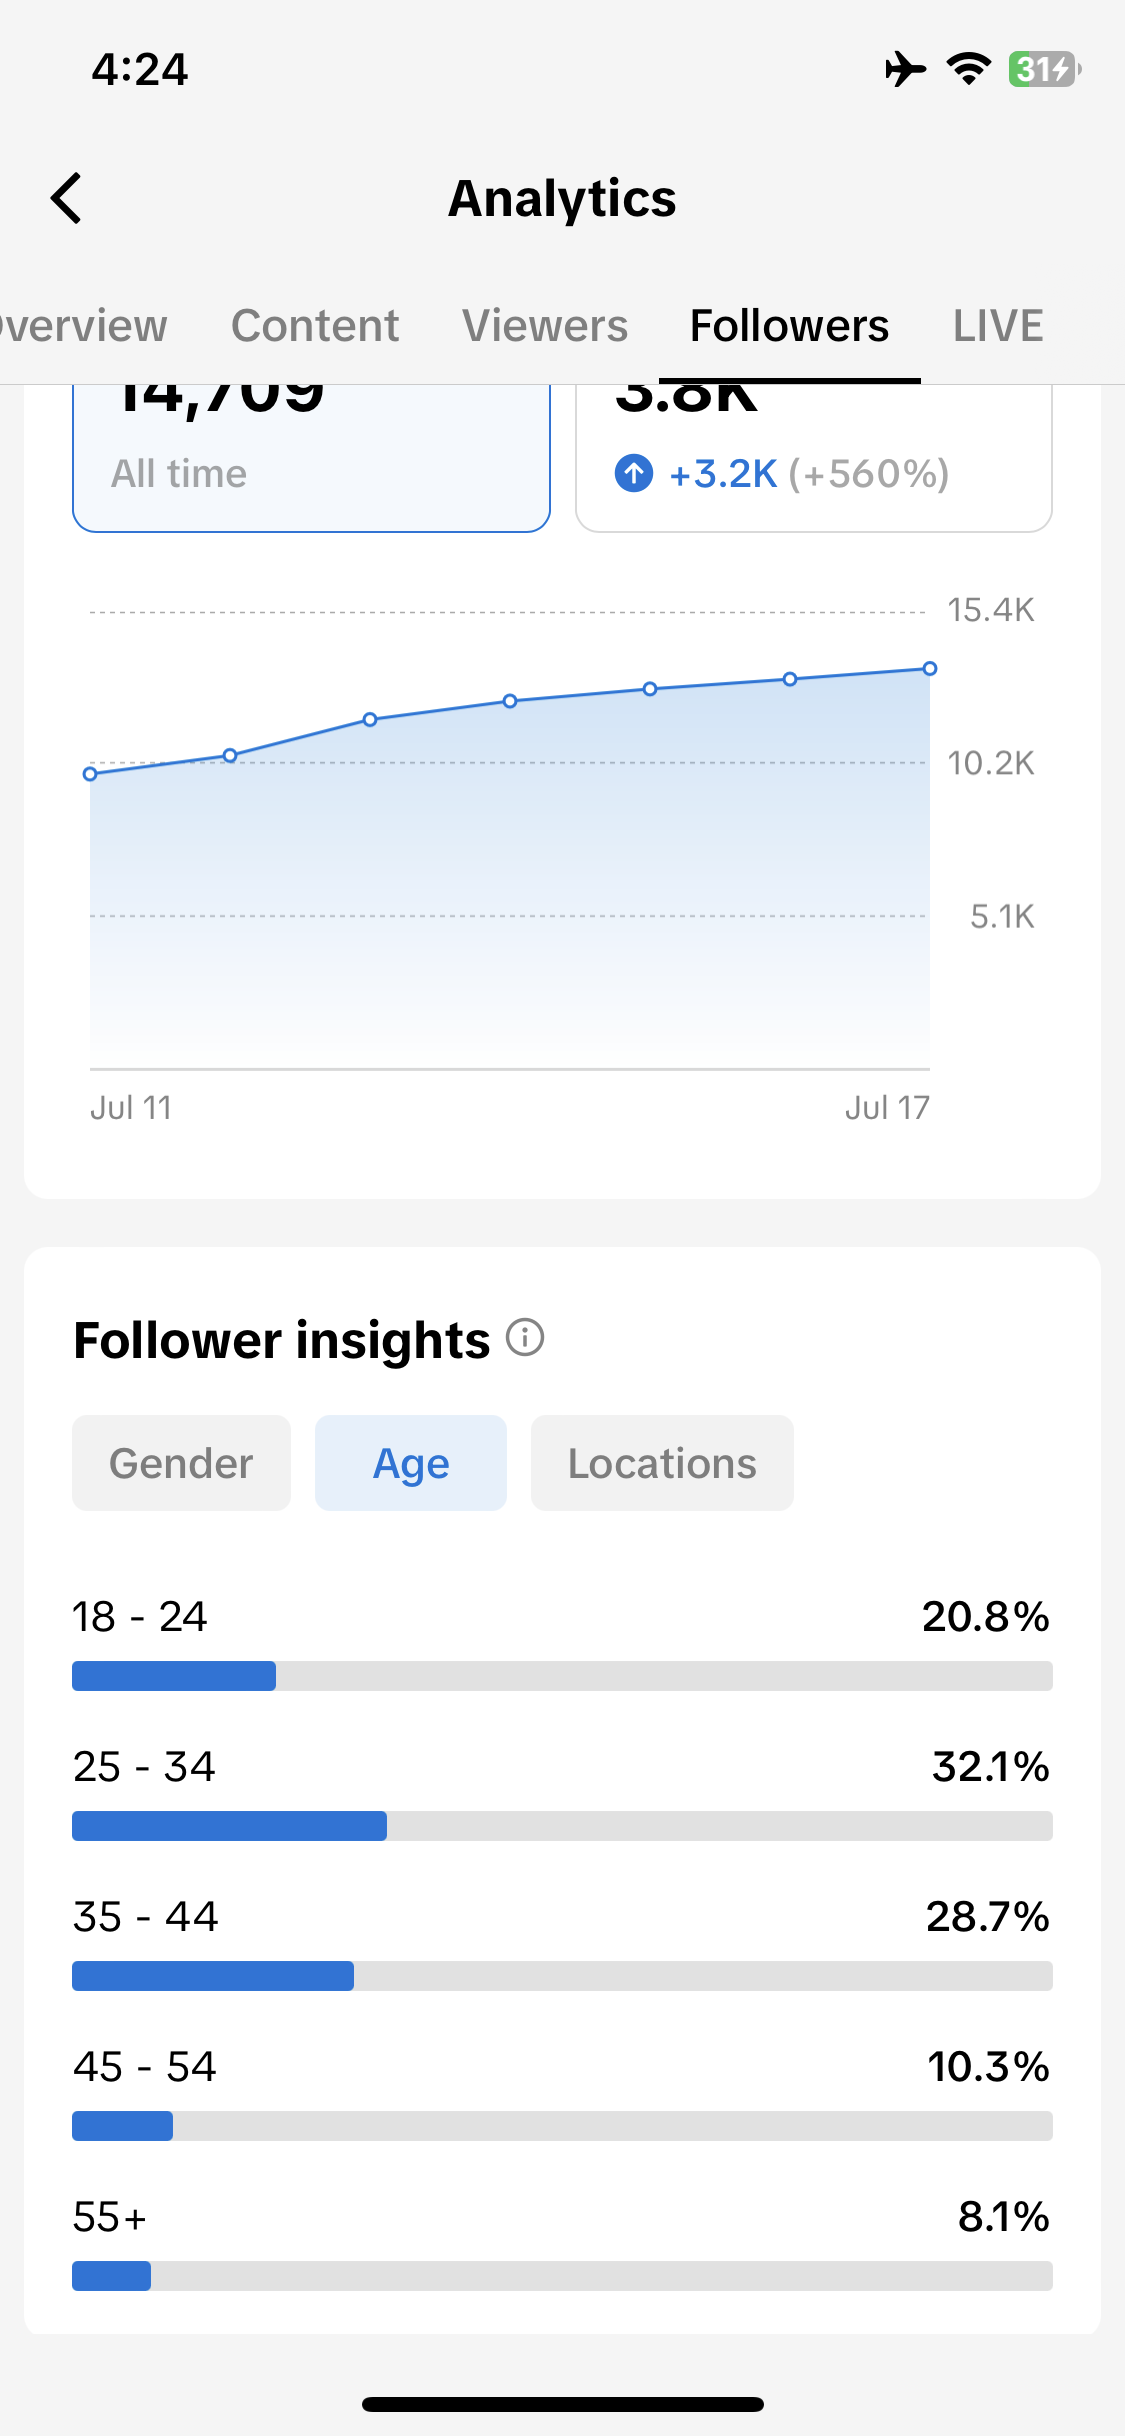
Task: Select the Gender insights filter
Action: 181,1463
